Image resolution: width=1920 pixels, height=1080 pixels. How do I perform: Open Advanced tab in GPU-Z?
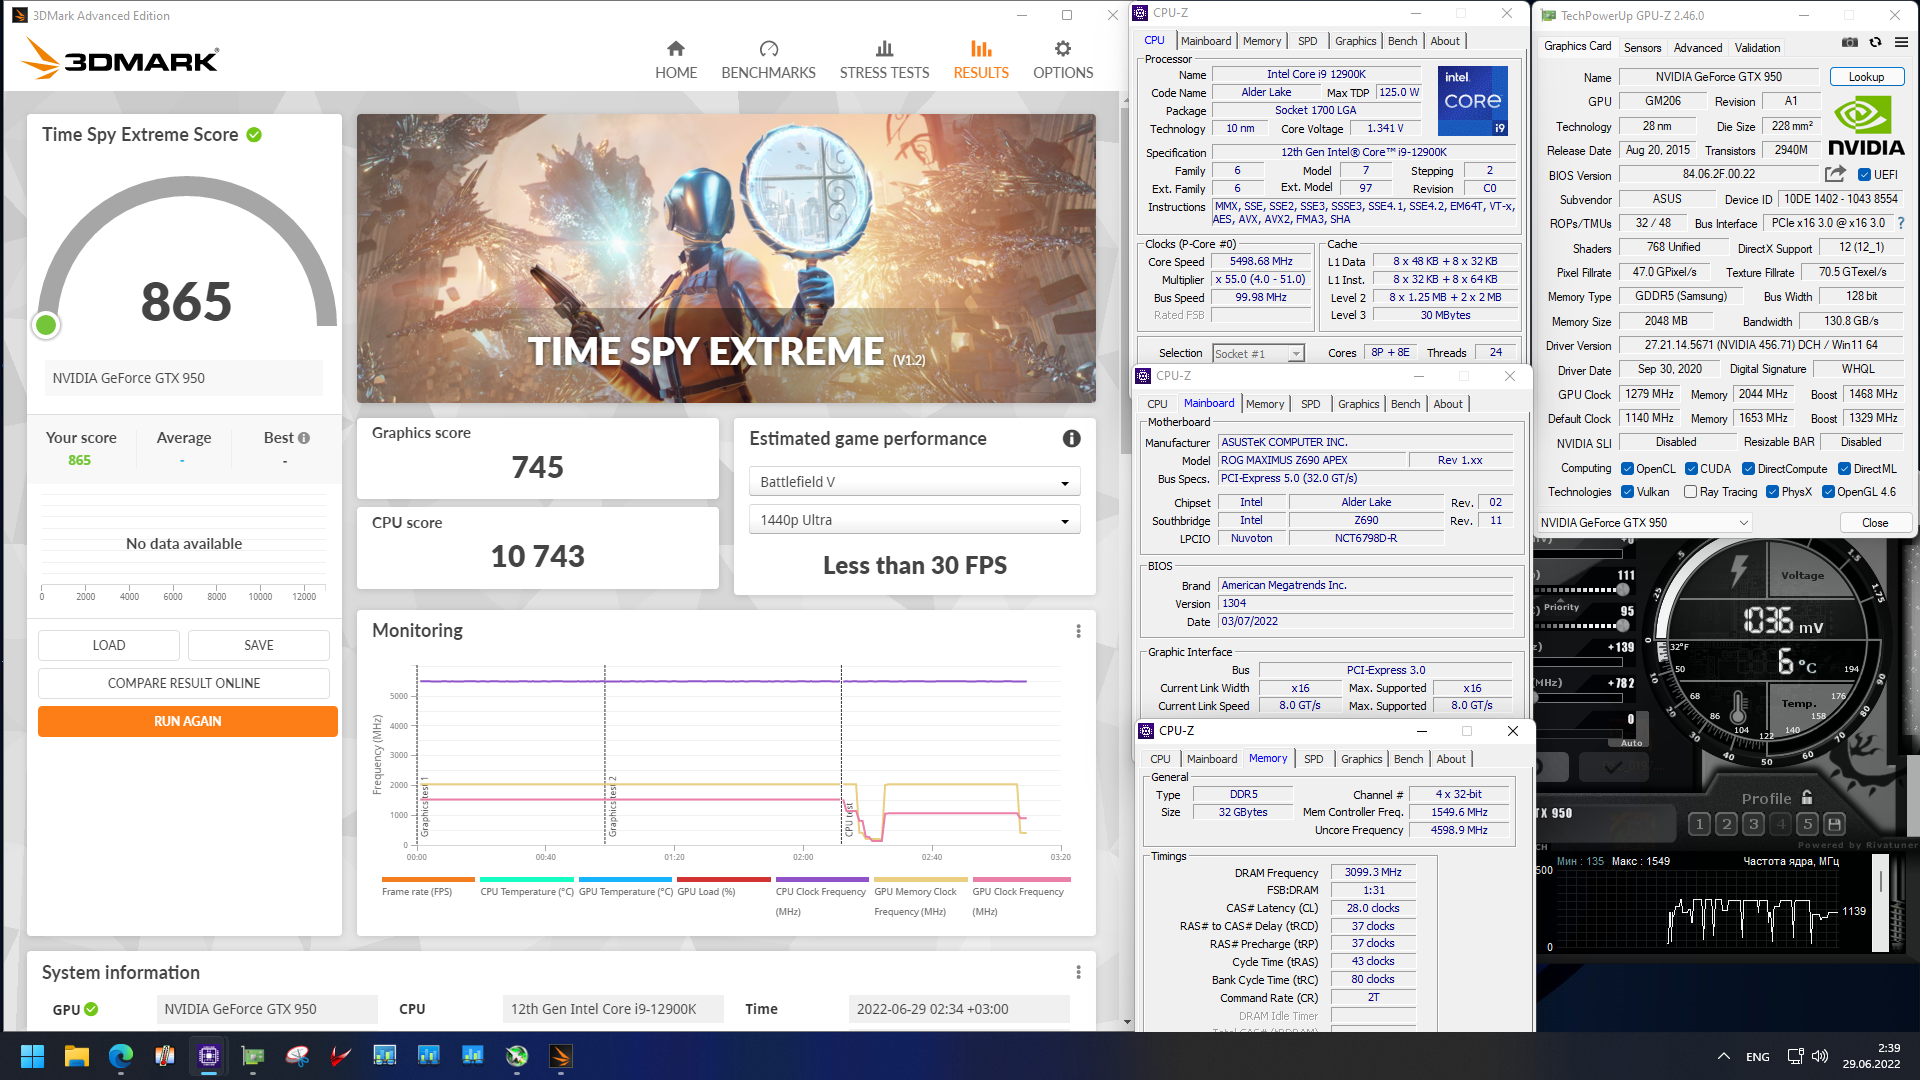pos(1698,47)
